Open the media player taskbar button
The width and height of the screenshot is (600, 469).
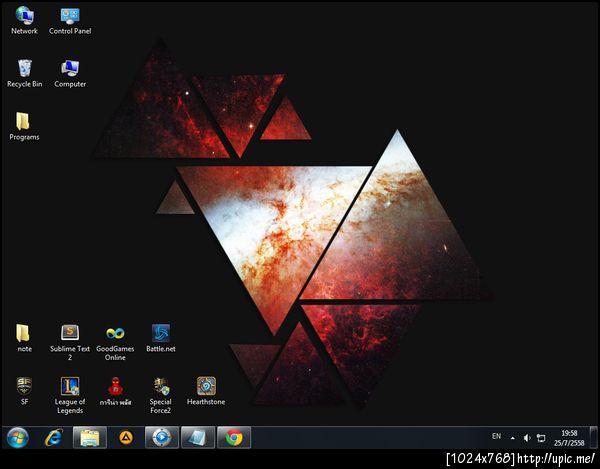pyautogui.click(x=162, y=438)
